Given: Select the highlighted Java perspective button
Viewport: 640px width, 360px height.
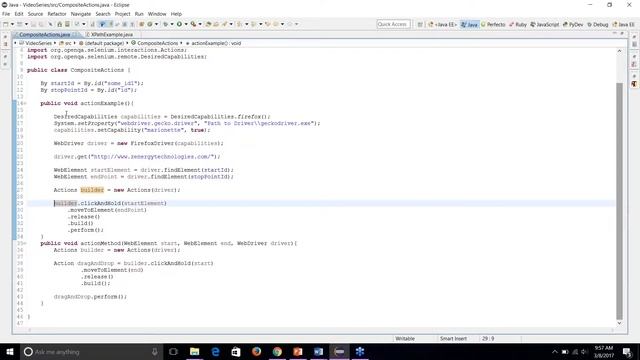Looking at the screenshot, I should tap(469, 24).
